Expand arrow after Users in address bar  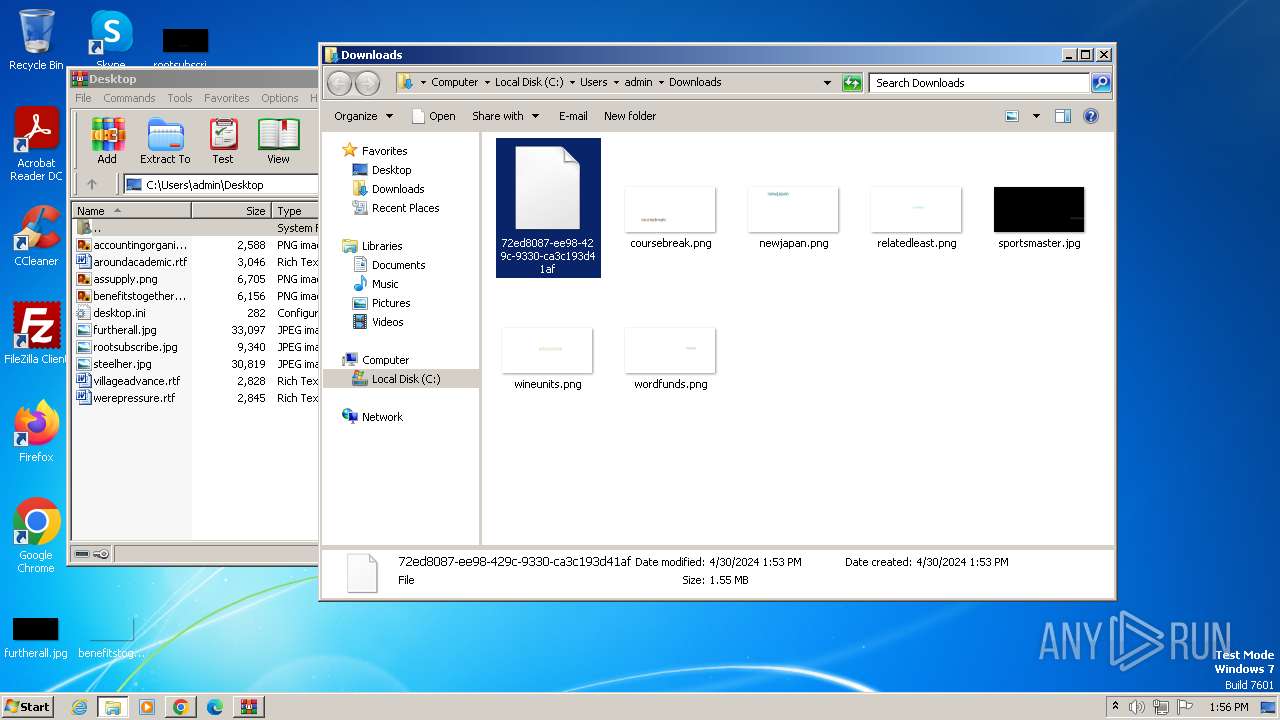point(616,83)
